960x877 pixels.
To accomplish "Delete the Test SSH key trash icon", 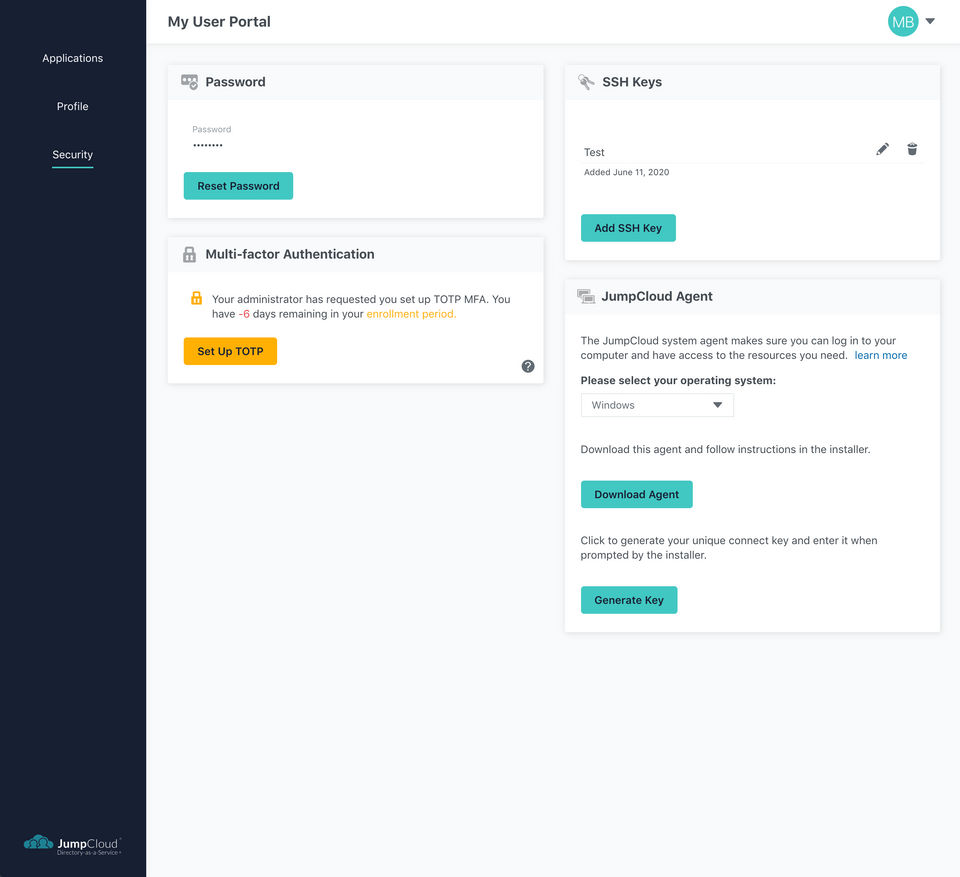I will 912,149.
